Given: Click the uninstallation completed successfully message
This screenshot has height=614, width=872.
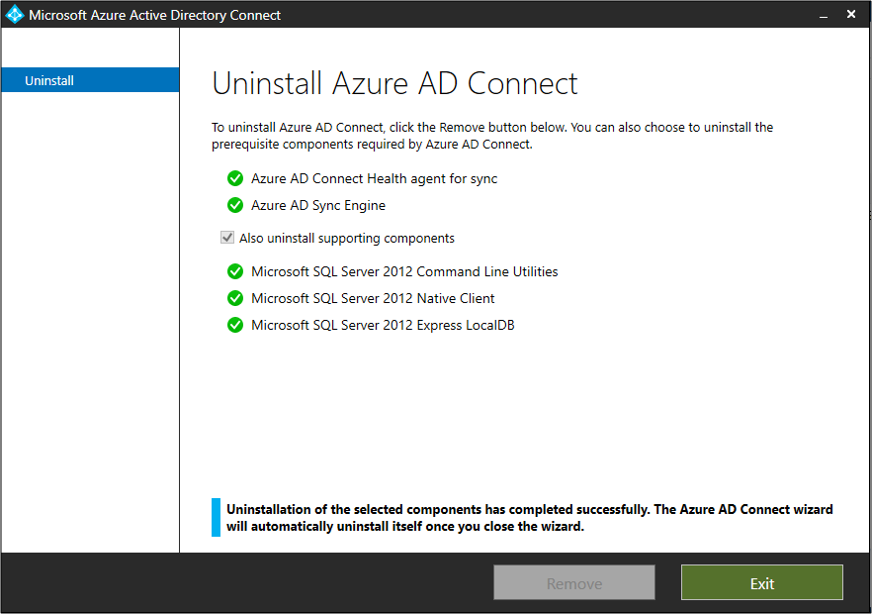Looking at the screenshot, I should click(529, 517).
